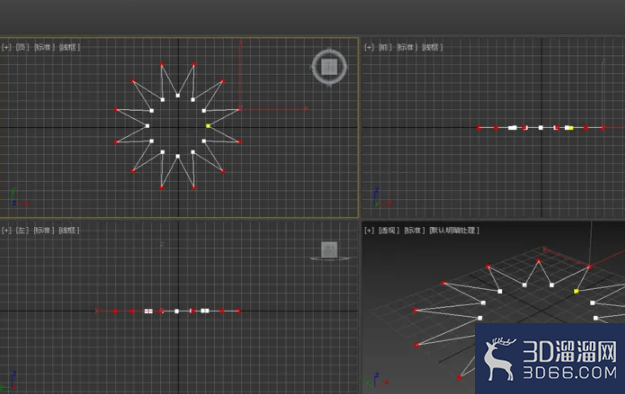Open the 线框 shading menu in the Front (前) viewport

tap(432, 47)
